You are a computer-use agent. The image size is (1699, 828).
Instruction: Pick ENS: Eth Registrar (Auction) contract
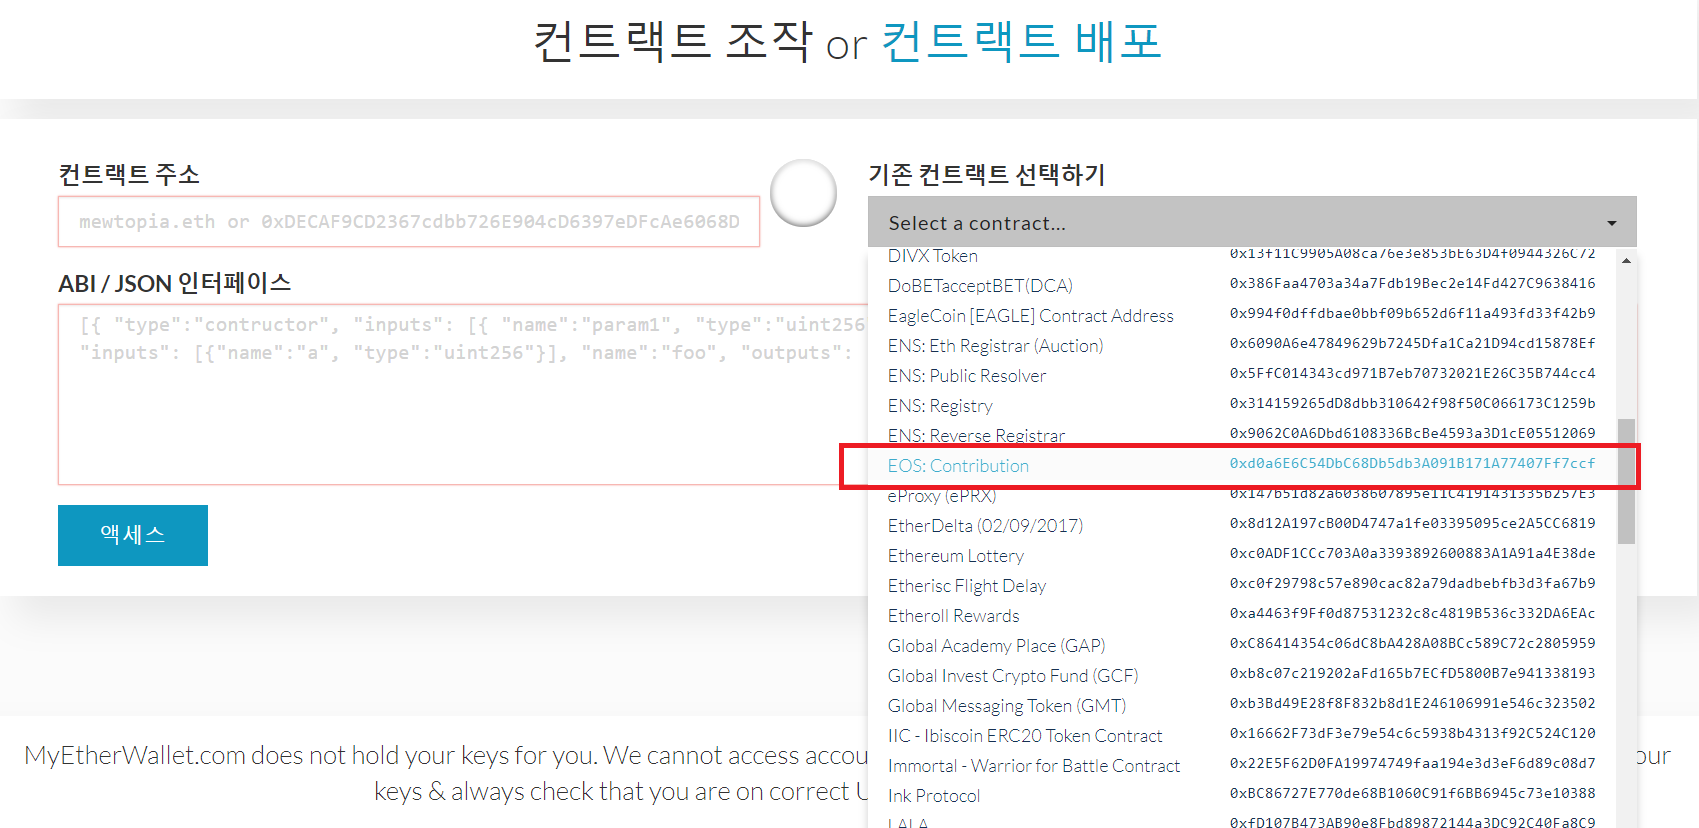(x=1243, y=345)
